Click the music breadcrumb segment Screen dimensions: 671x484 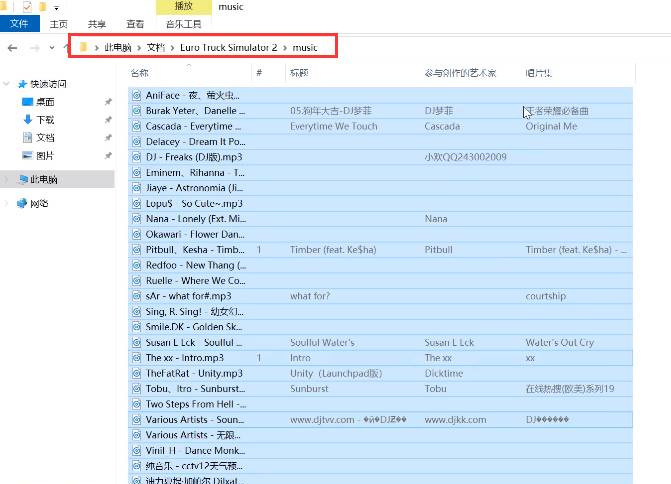coord(305,47)
